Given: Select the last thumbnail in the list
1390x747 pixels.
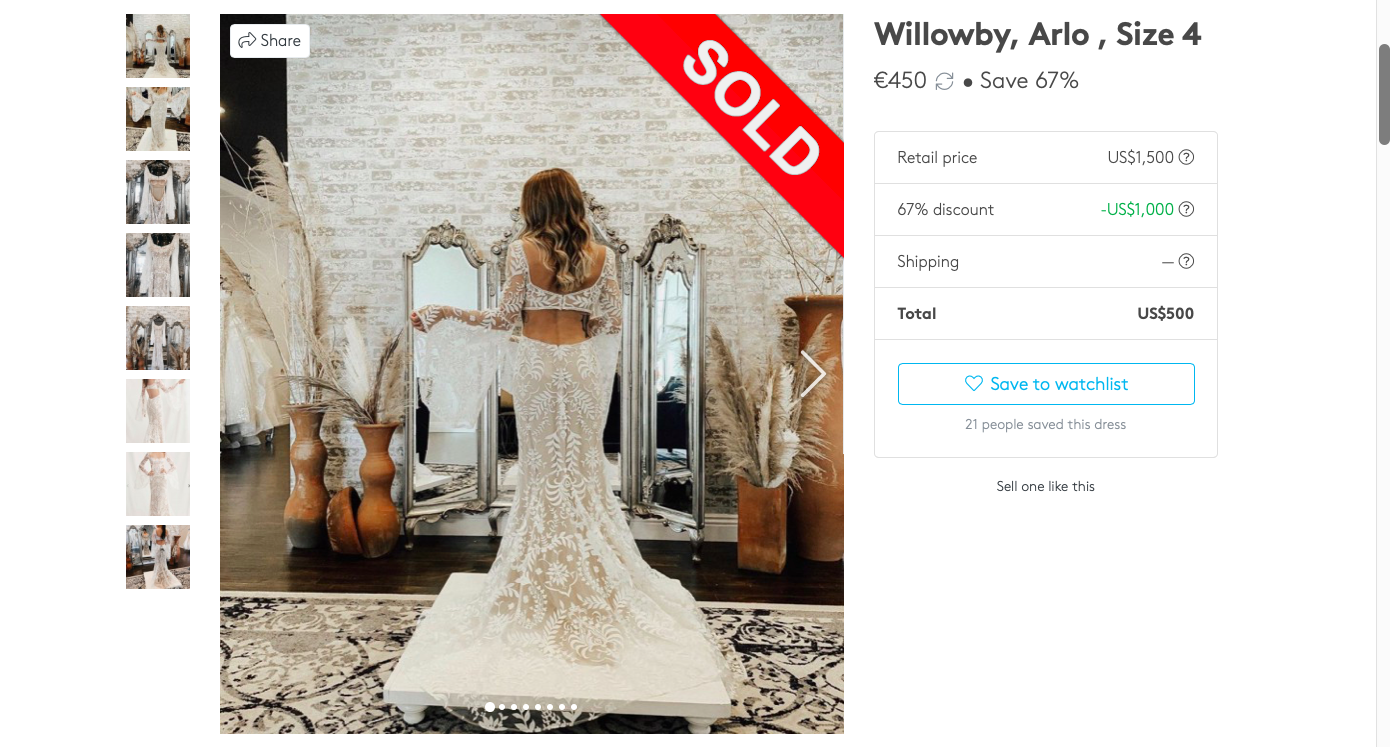Looking at the screenshot, I should (x=158, y=557).
